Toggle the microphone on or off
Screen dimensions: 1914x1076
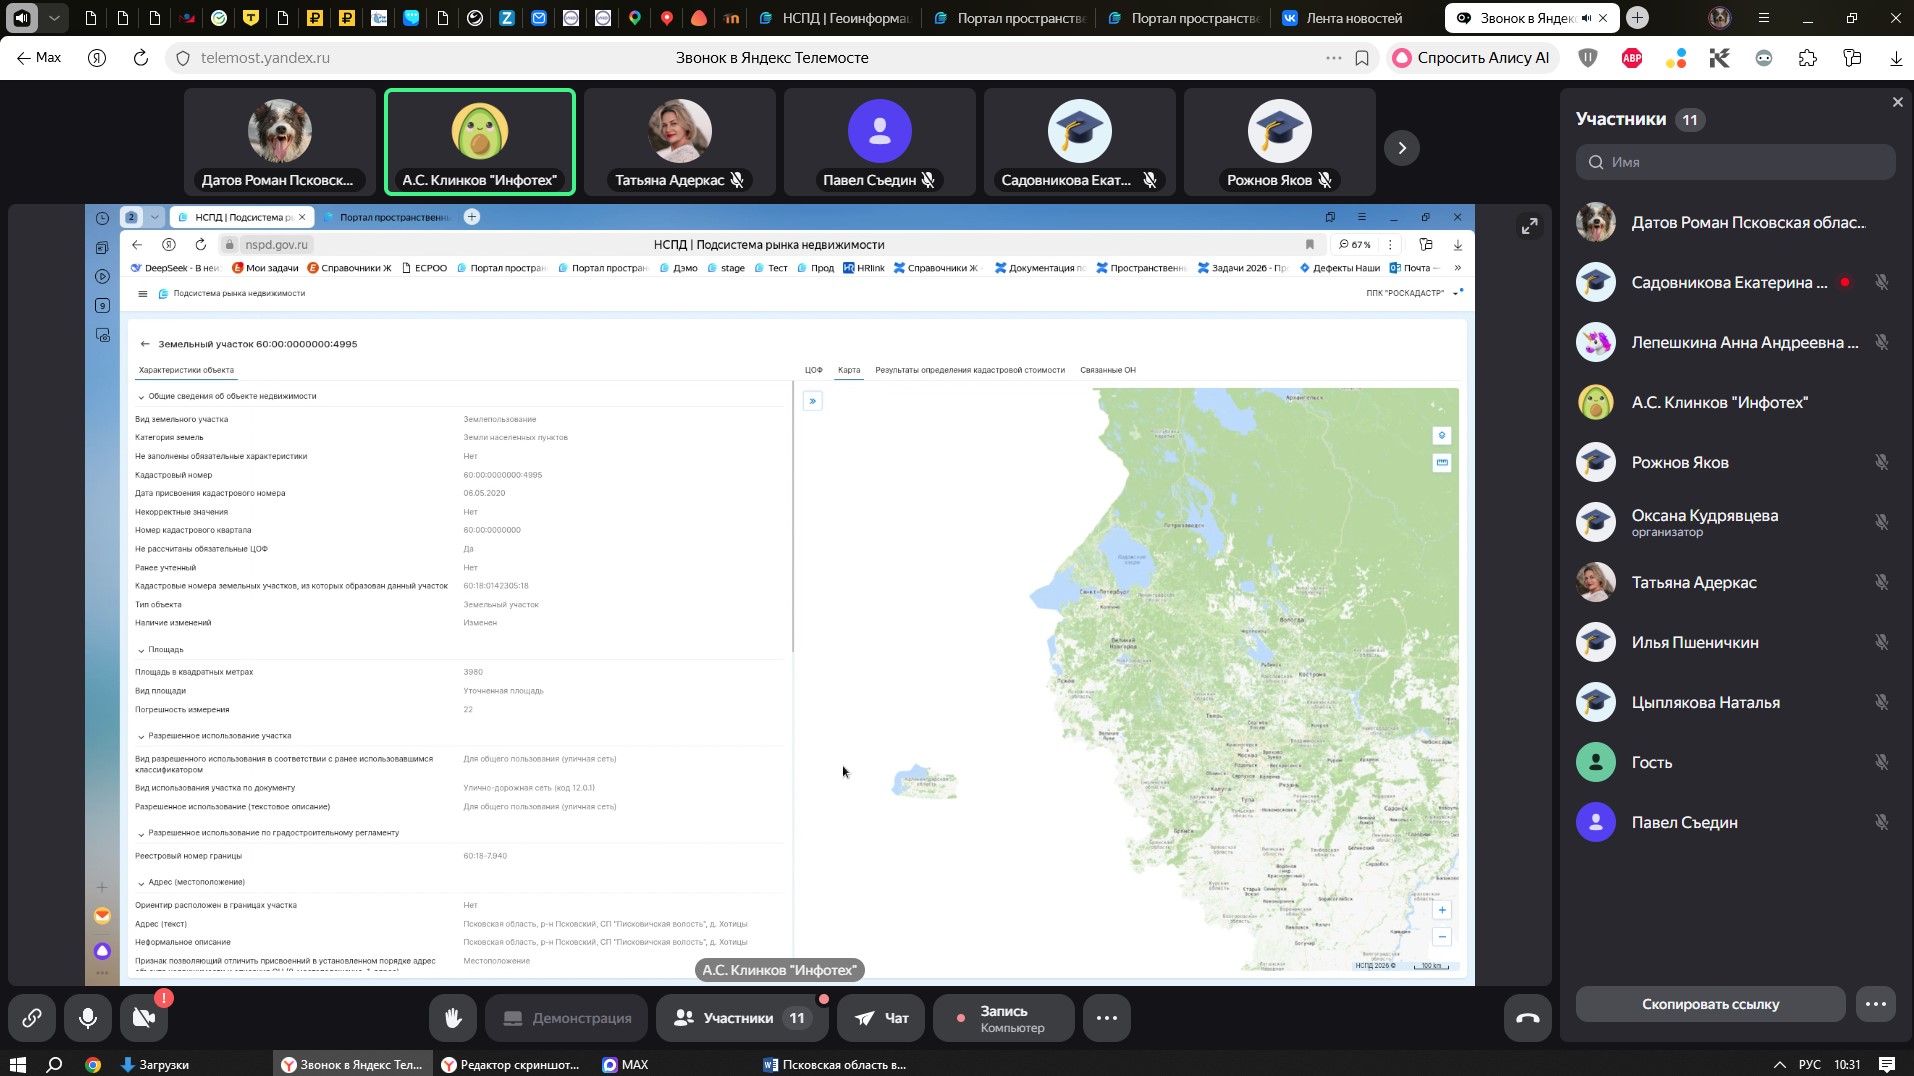click(x=88, y=1018)
